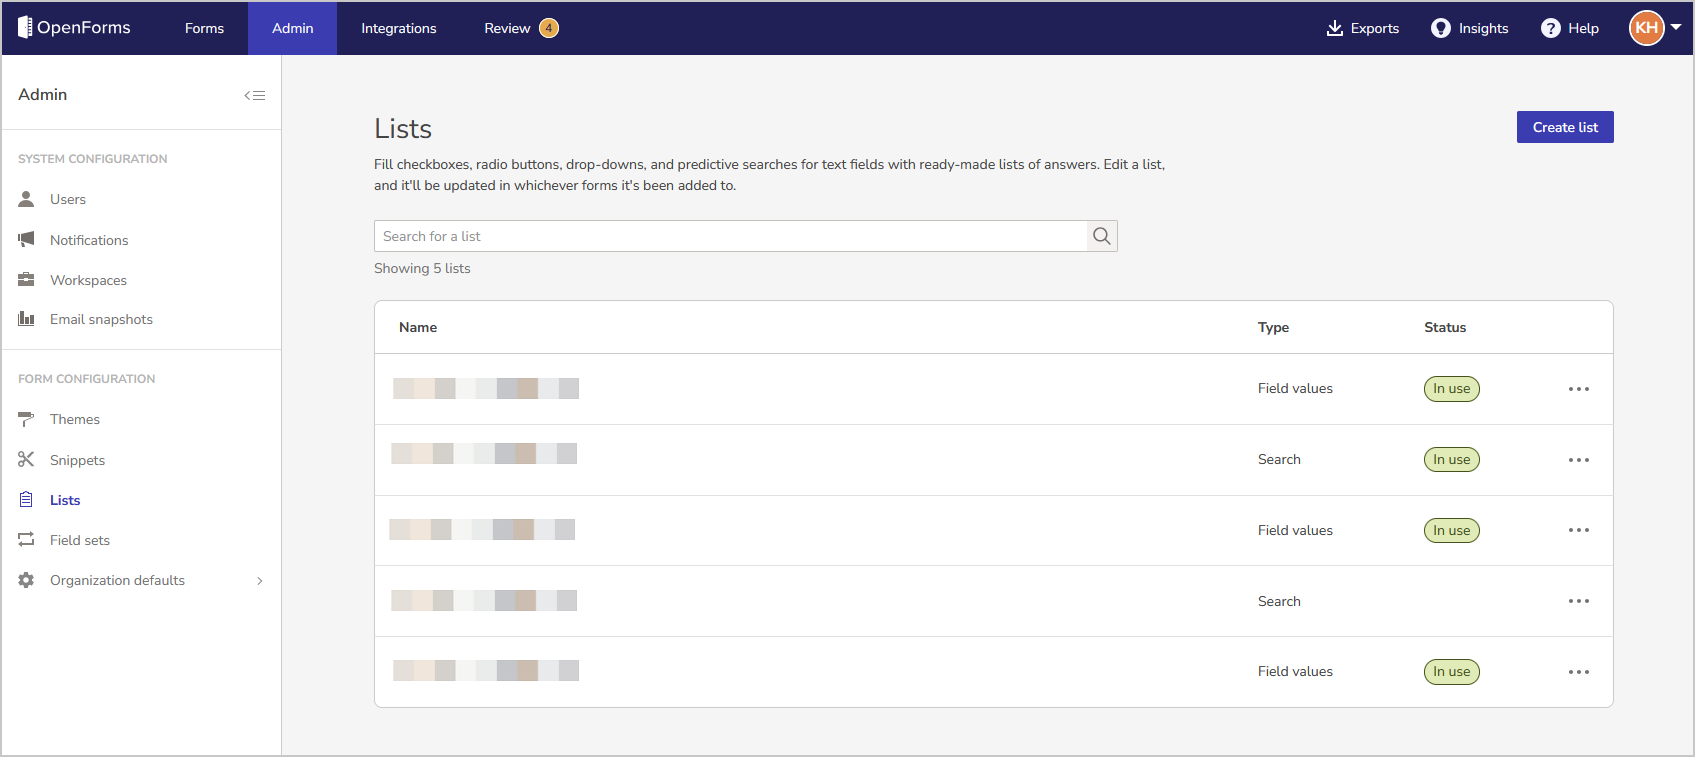Screen dimensions: 1695x757
Task: Click the Themes paint roller icon
Action: click(26, 419)
